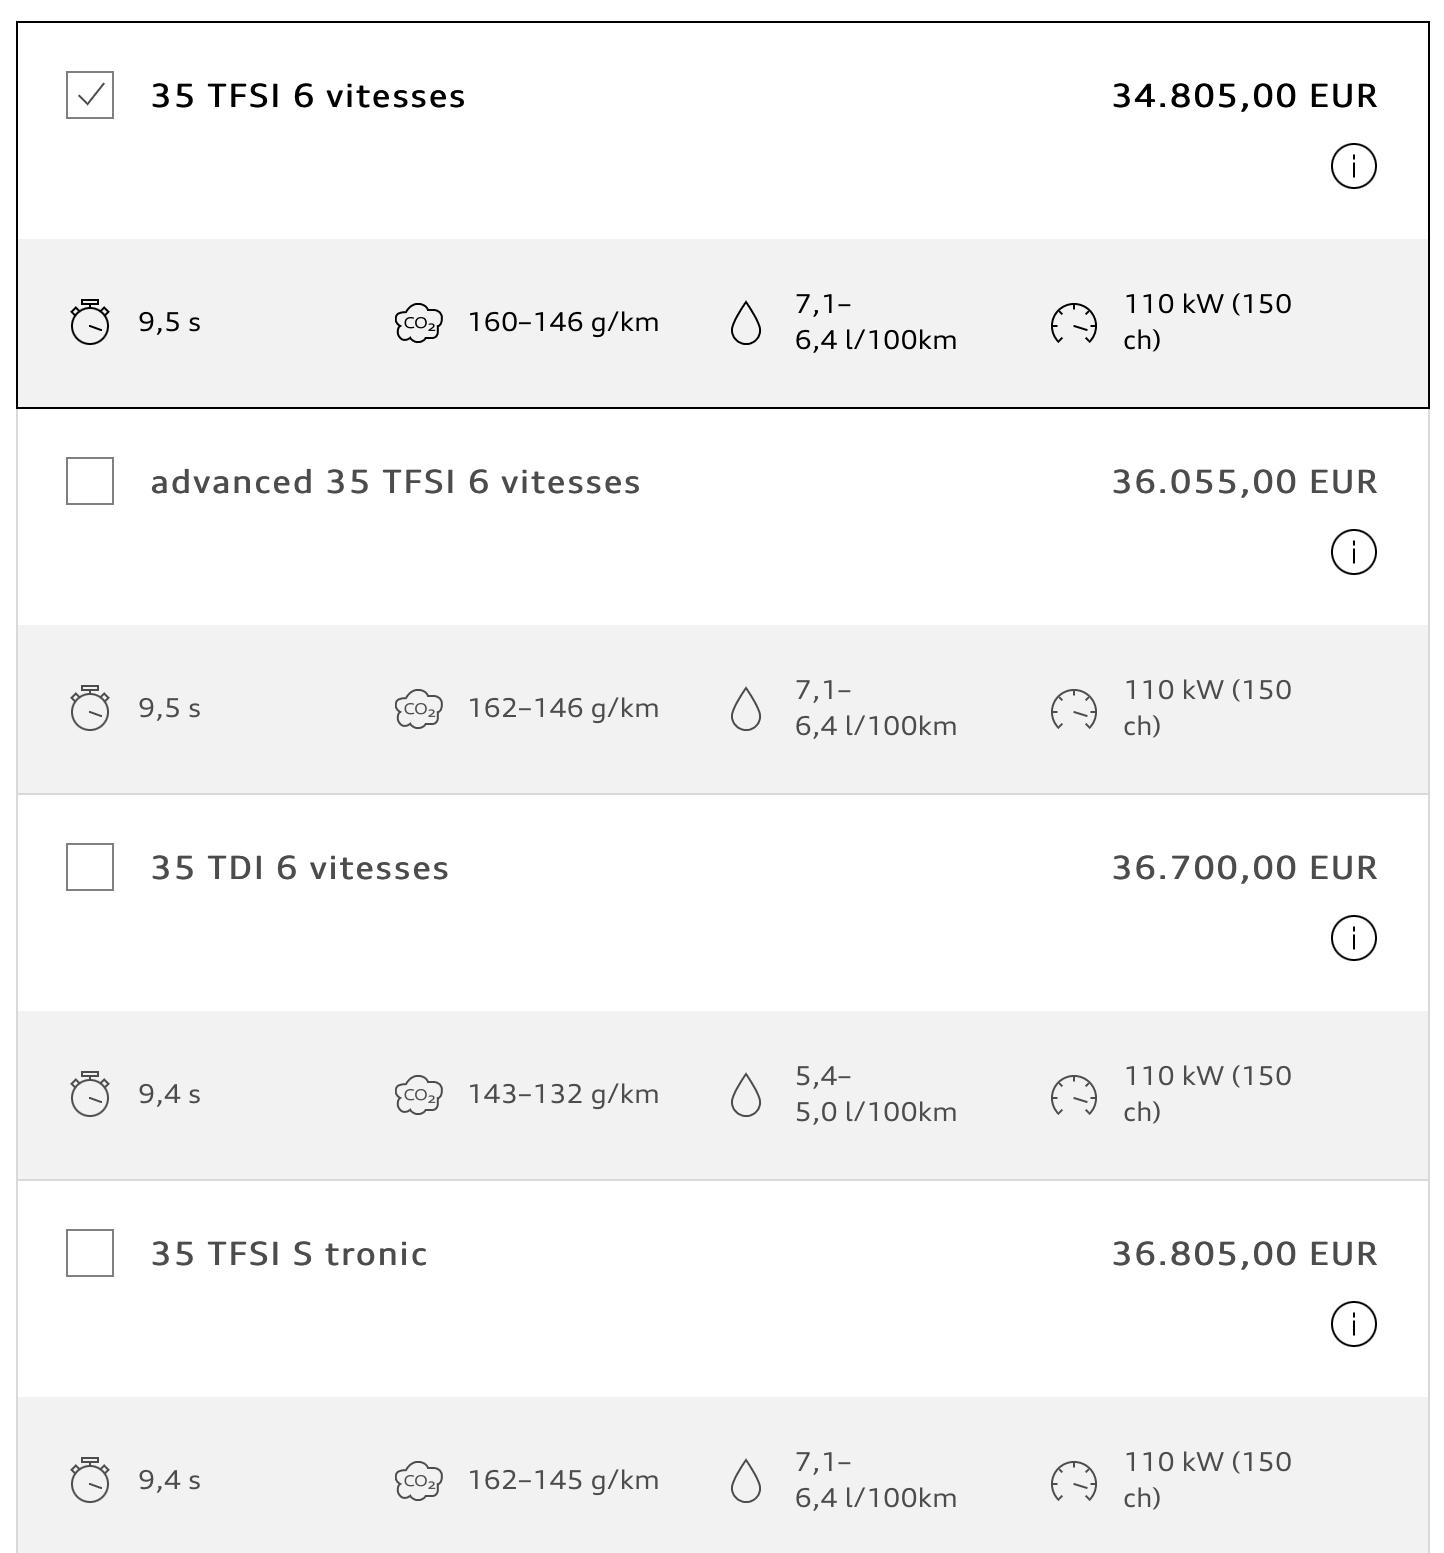The height and width of the screenshot is (1553, 1444).
Task: Click the stopwatch icon in 35 TDI row
Action: [90, 1094]
